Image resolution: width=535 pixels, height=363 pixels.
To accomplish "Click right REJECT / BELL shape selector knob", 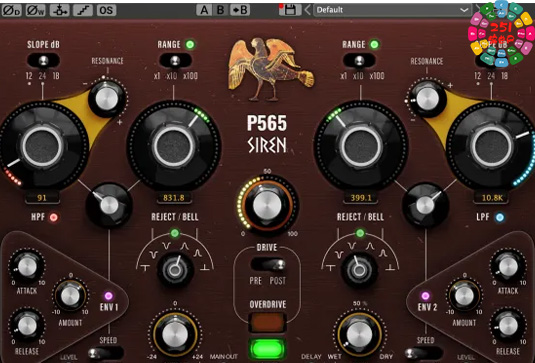I will click(x=359, y=270).
